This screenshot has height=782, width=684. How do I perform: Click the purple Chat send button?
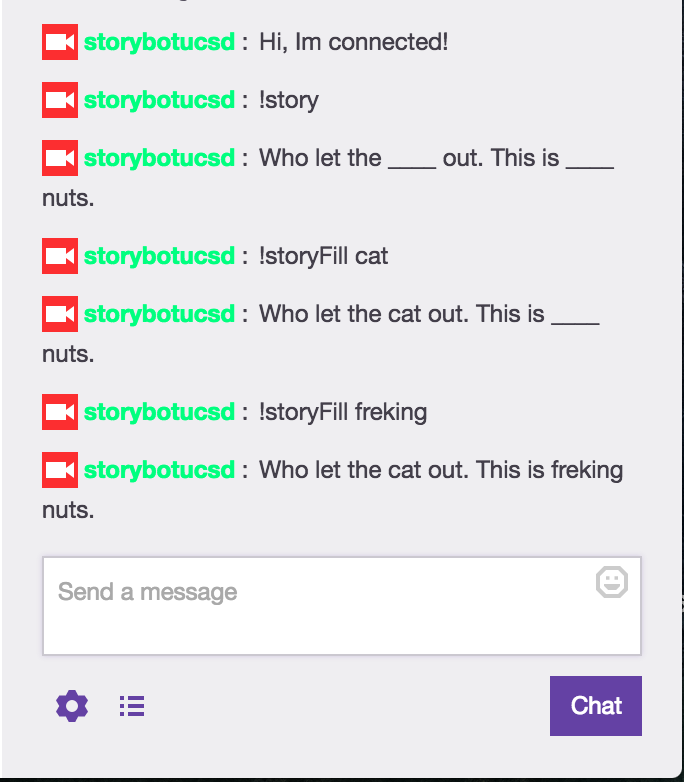pyautogui.click(x=596, y=706)
